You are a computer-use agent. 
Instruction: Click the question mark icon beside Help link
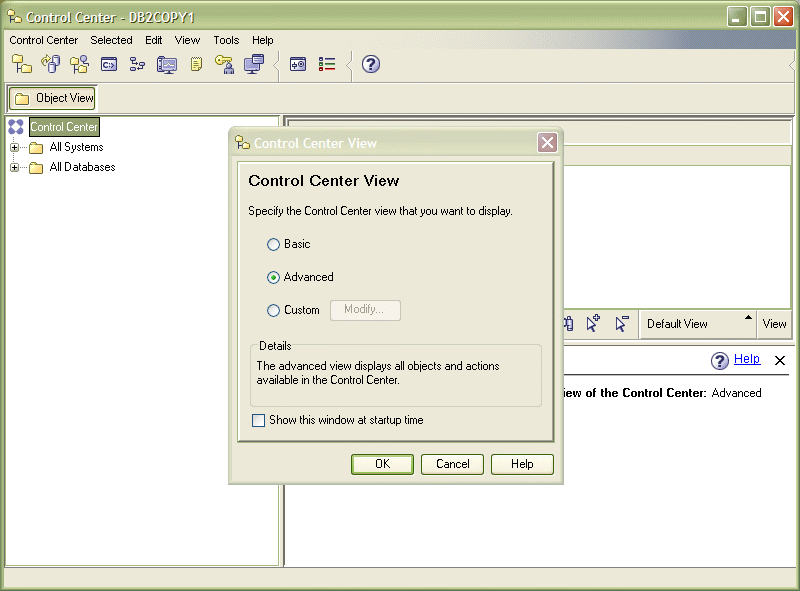tap(719, 361)
